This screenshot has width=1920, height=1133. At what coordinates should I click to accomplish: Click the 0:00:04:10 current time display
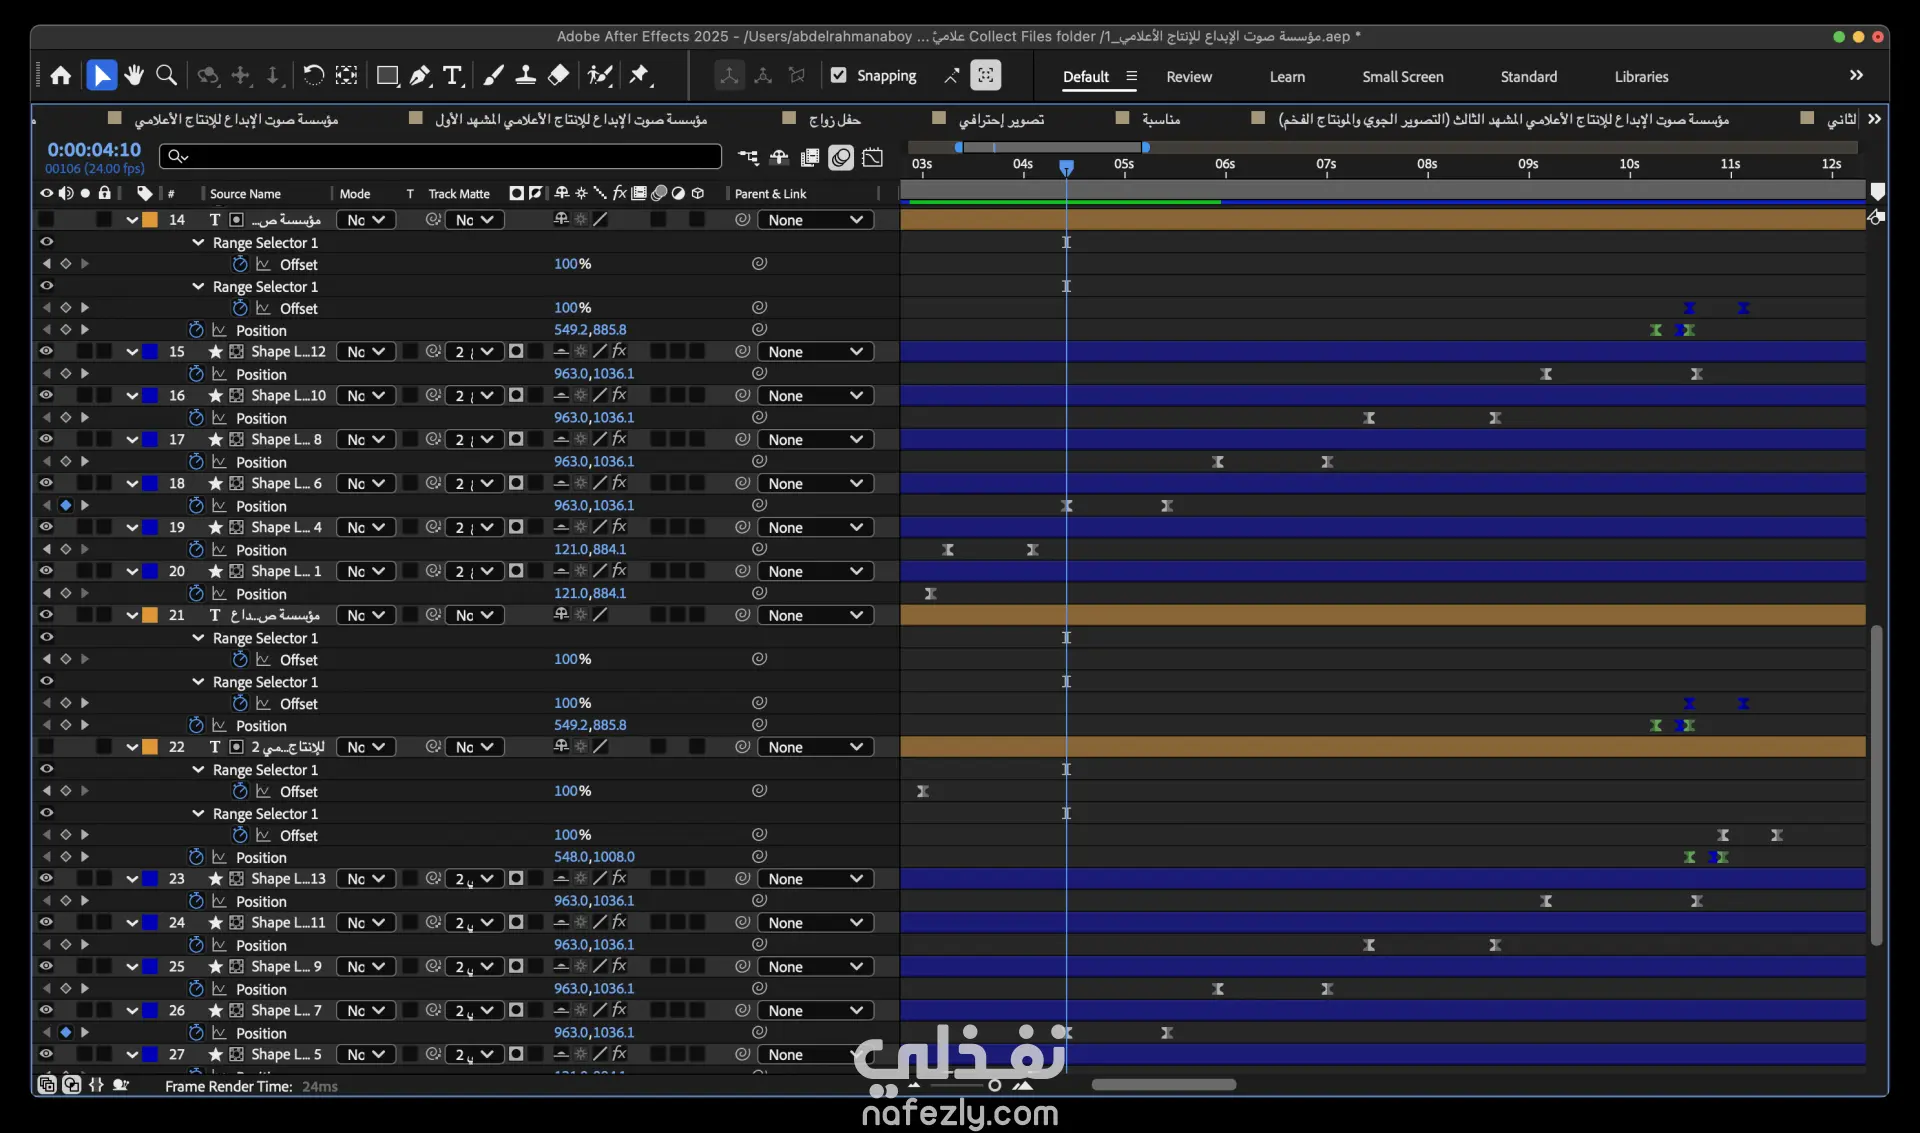click(x=94, y=150)
